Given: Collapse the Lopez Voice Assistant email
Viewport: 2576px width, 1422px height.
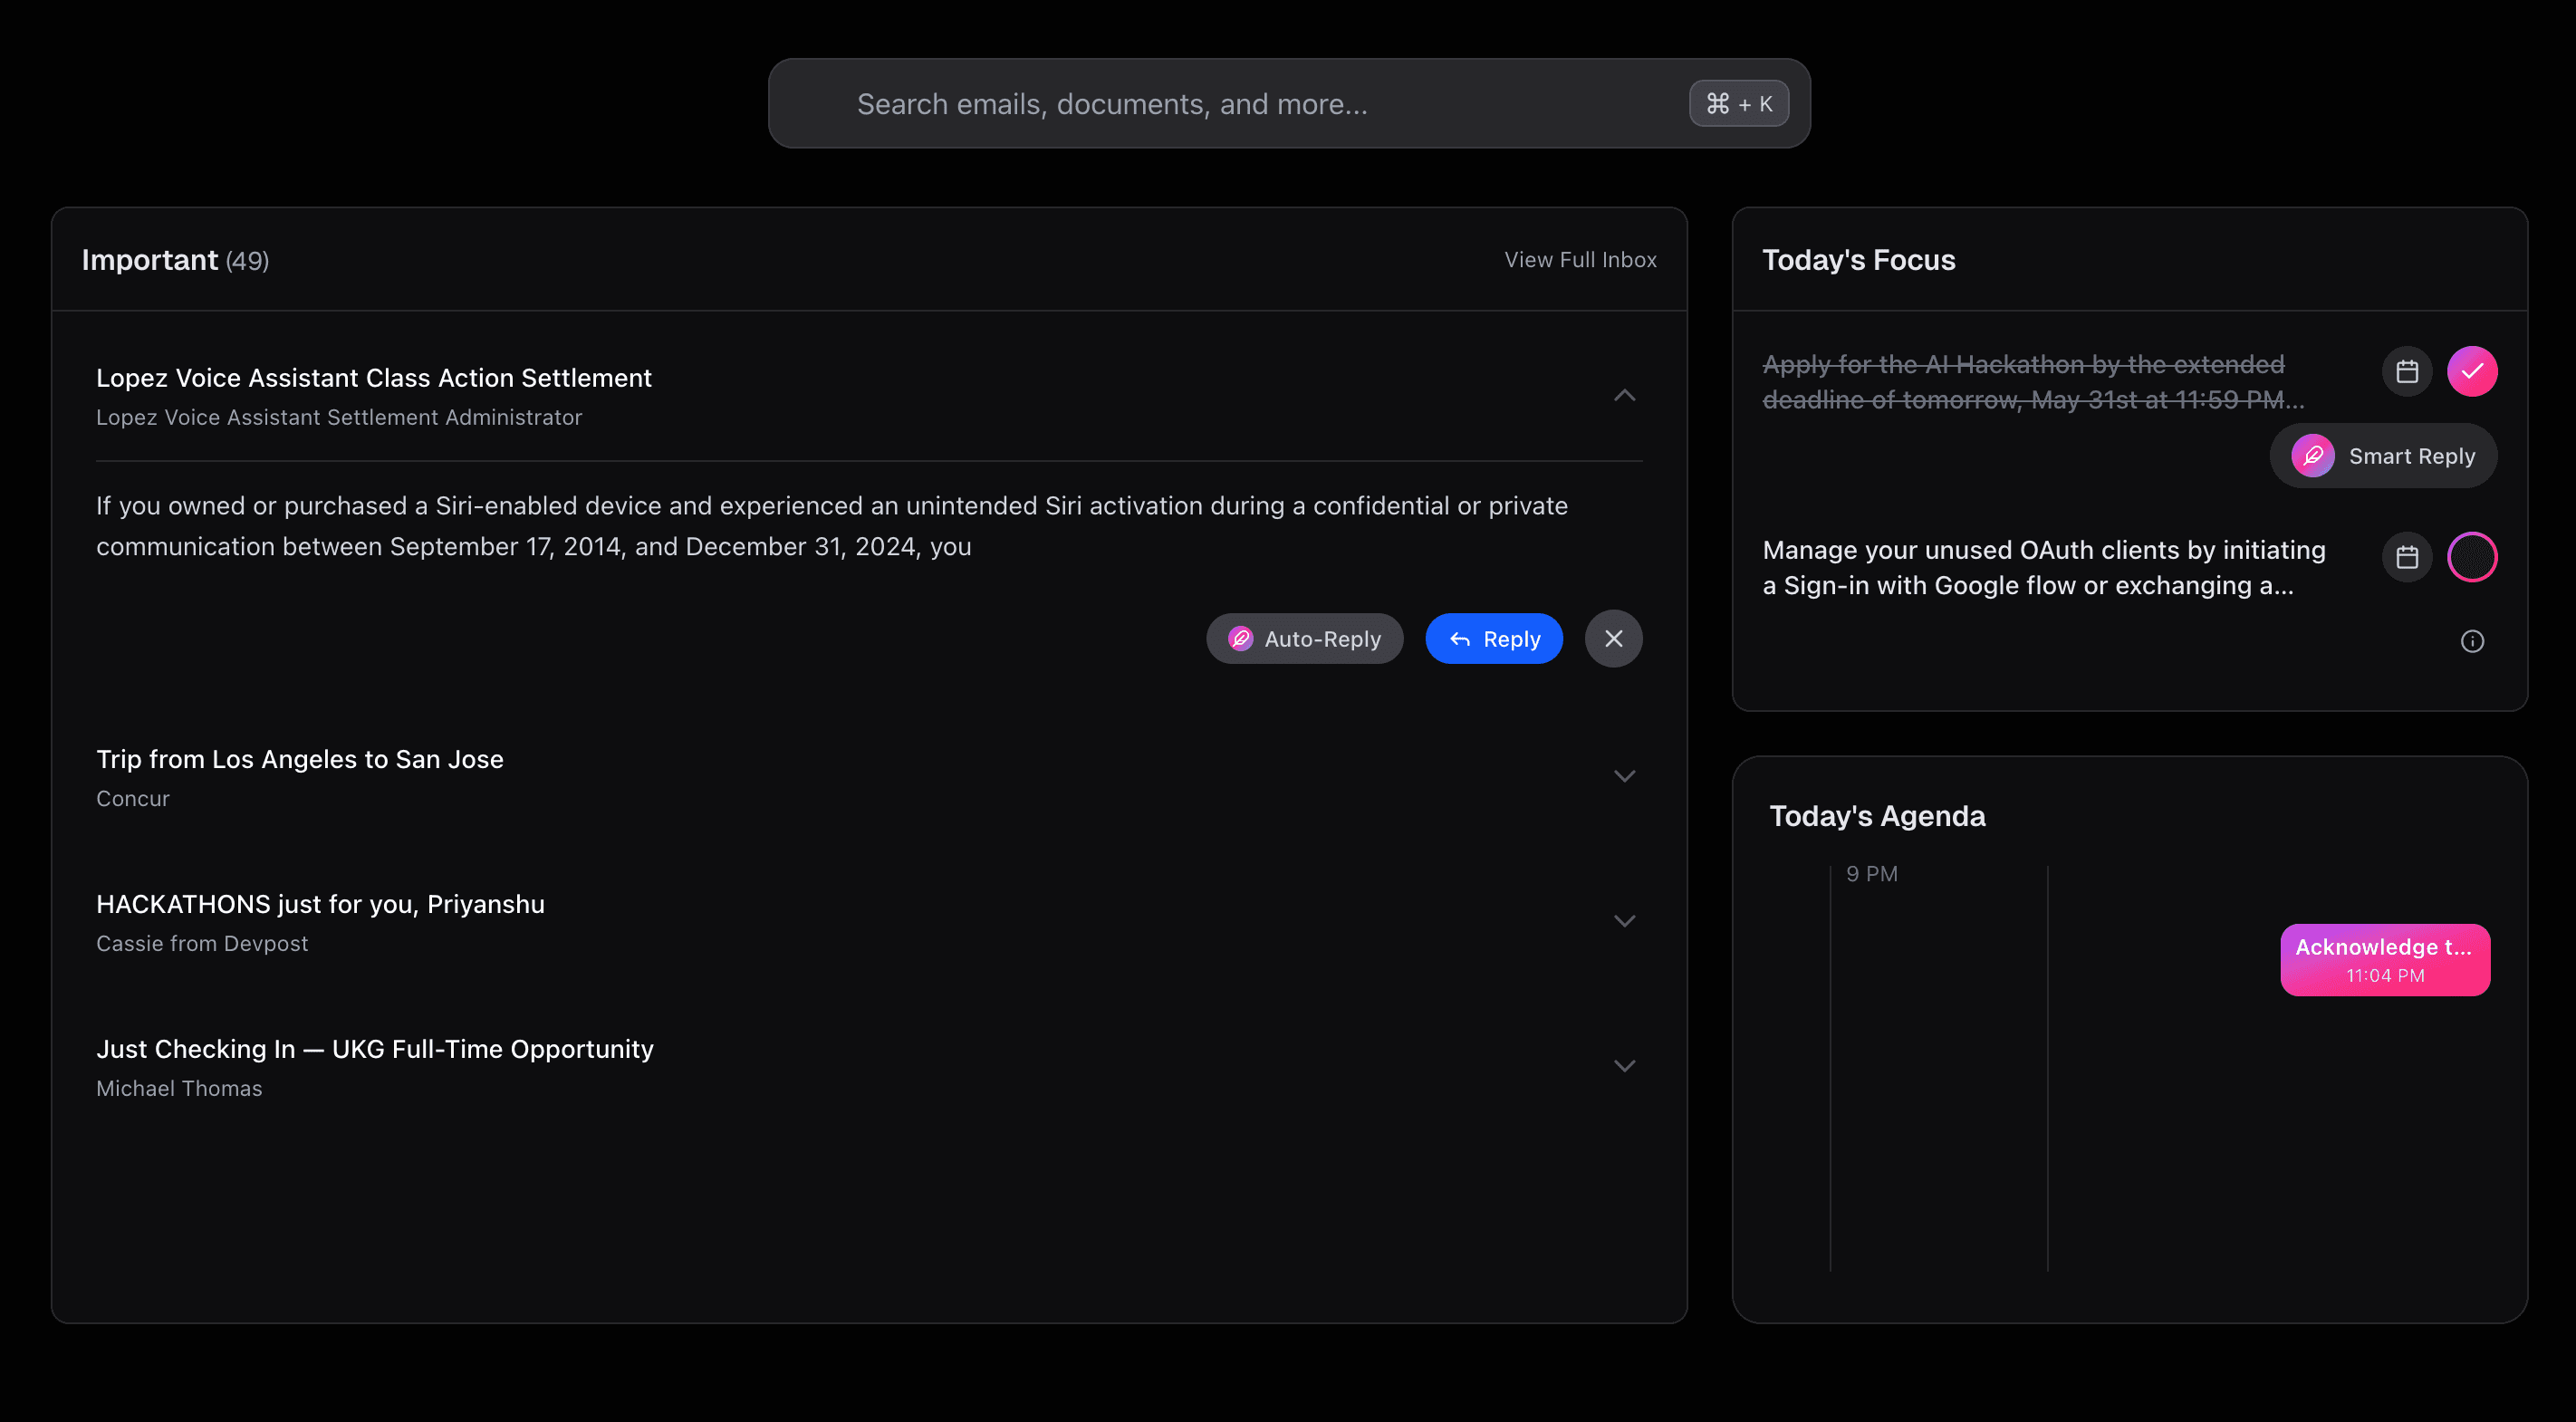Looking at the screenshot, I should click(x=1624, y=395).
